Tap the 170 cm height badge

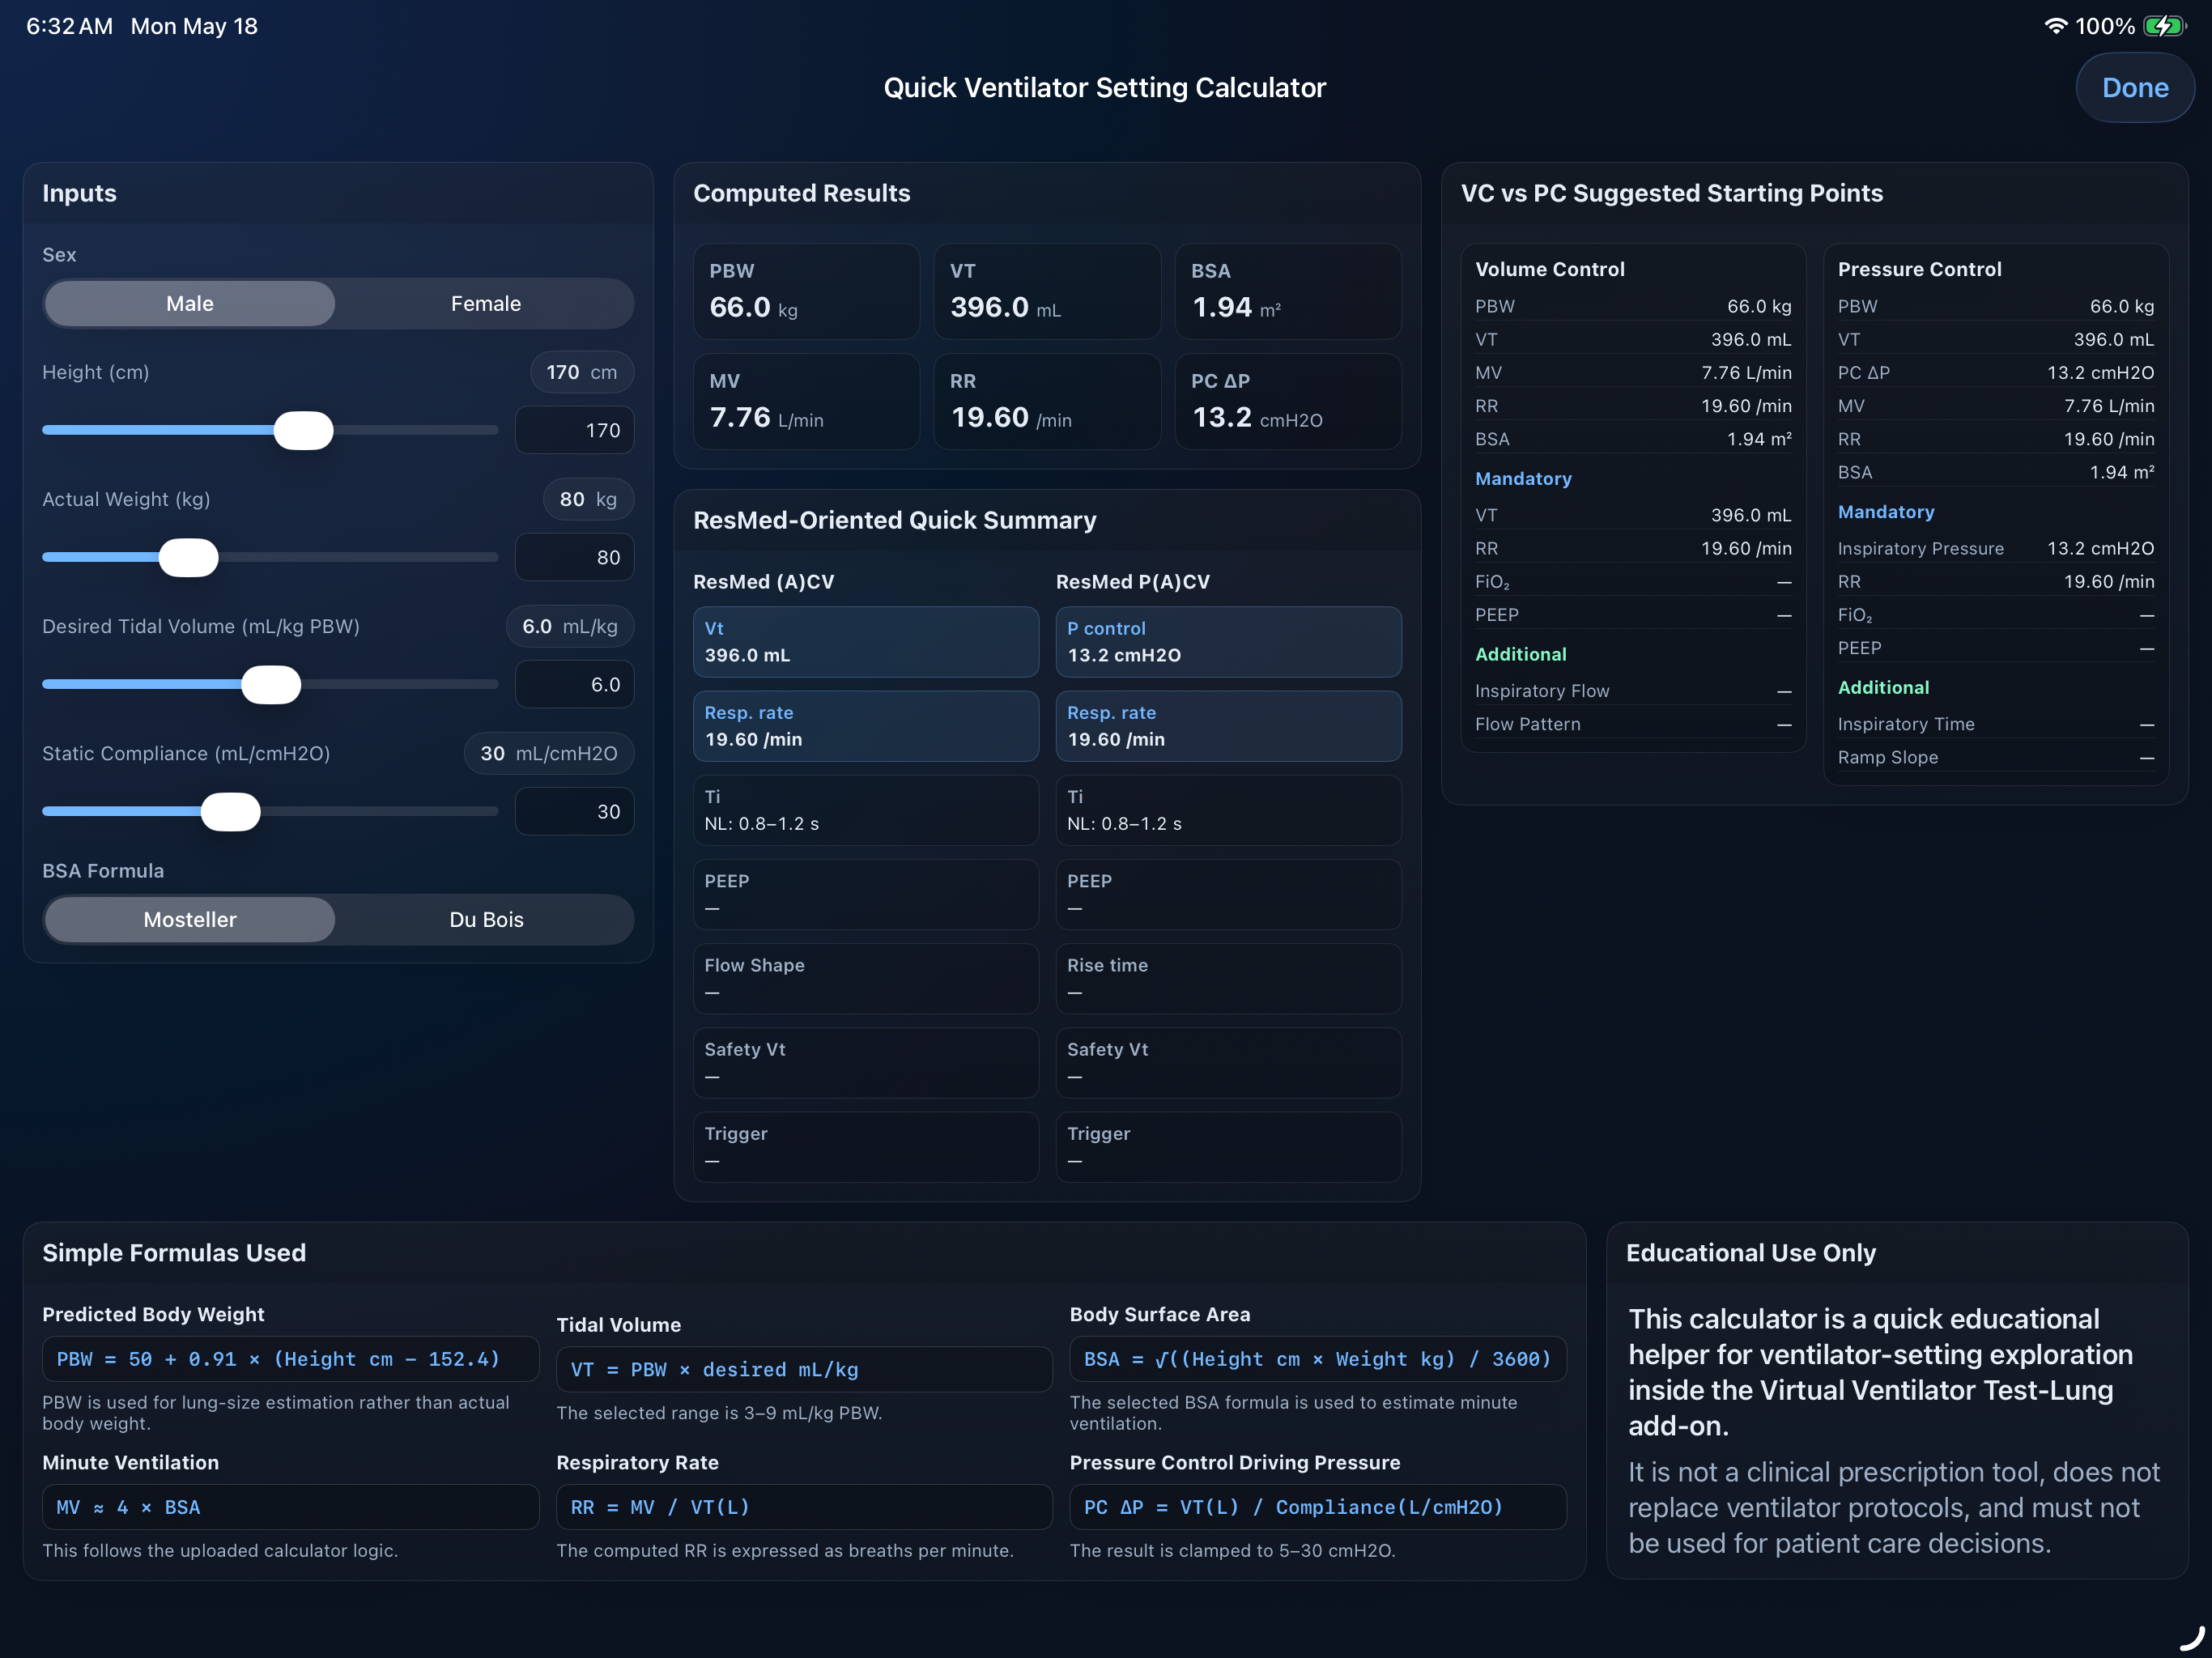click(x=581, y=372)
